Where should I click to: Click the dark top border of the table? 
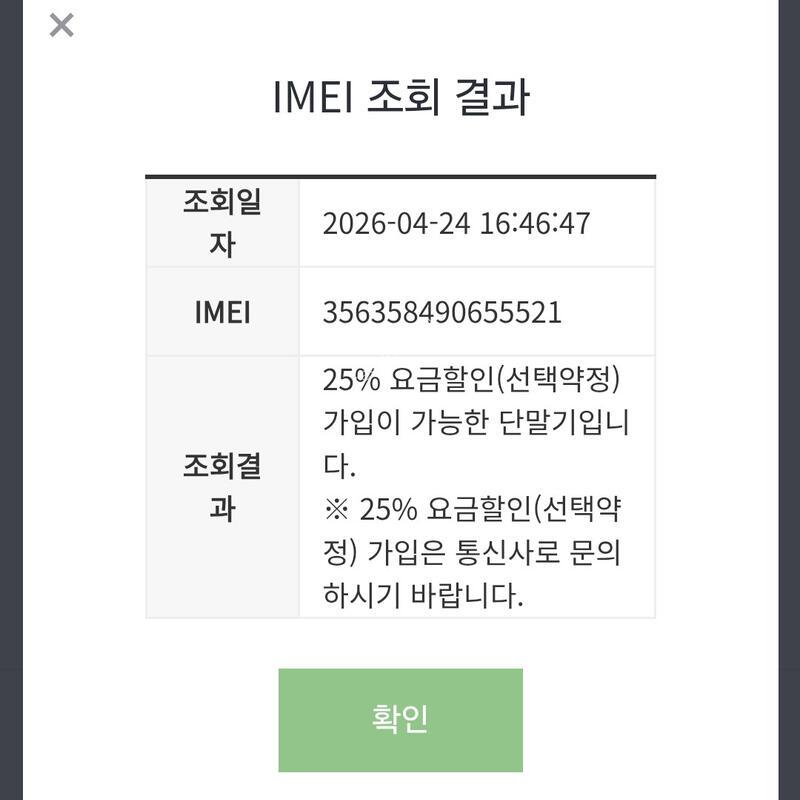pos(400,177)
